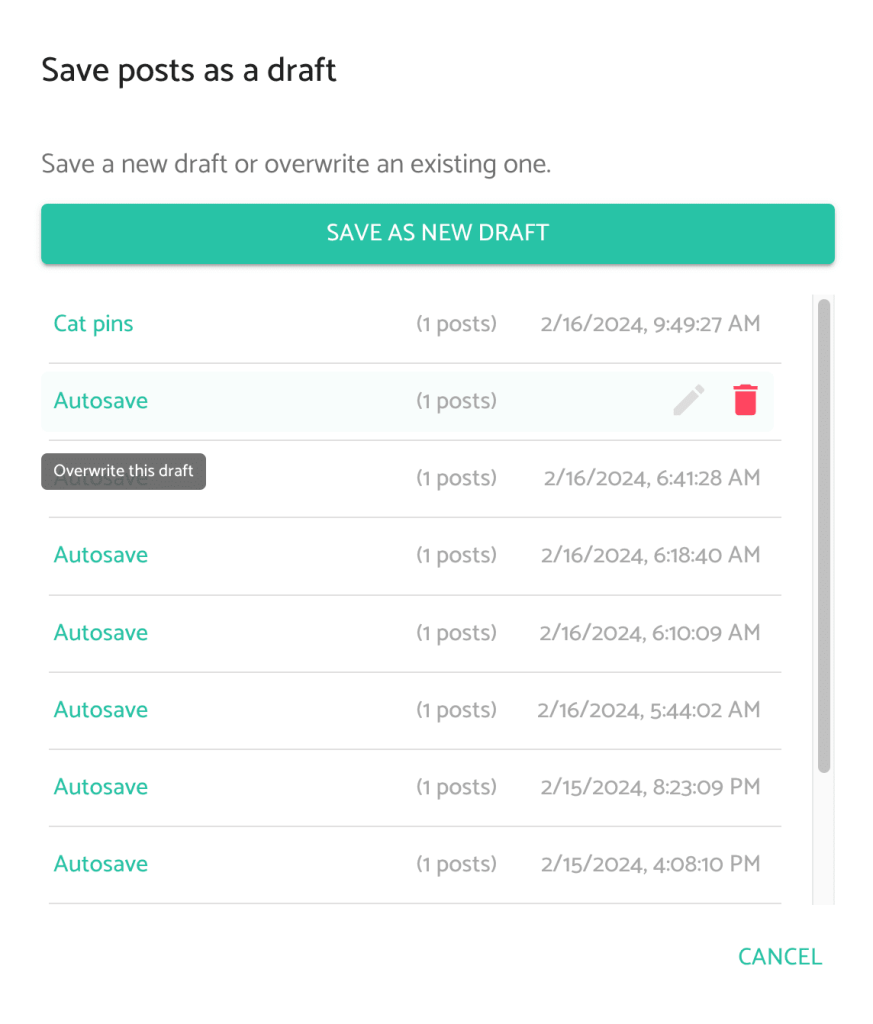The width and height of the screenshot is (873, 1024).
Task: Click the Overwrite this draft tooltip
Action: 123,471
